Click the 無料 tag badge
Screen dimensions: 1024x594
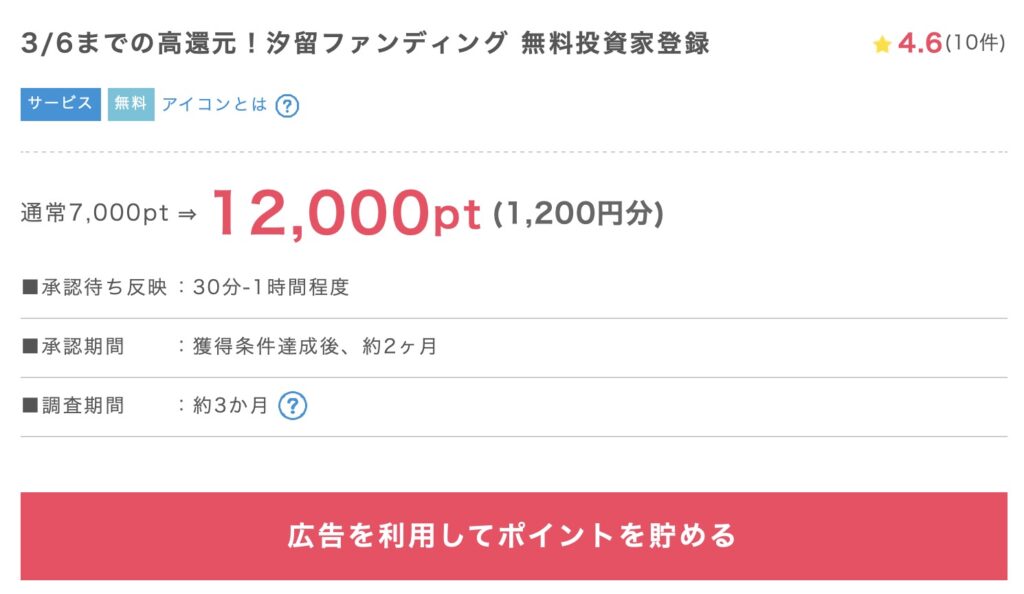point(131,104)
